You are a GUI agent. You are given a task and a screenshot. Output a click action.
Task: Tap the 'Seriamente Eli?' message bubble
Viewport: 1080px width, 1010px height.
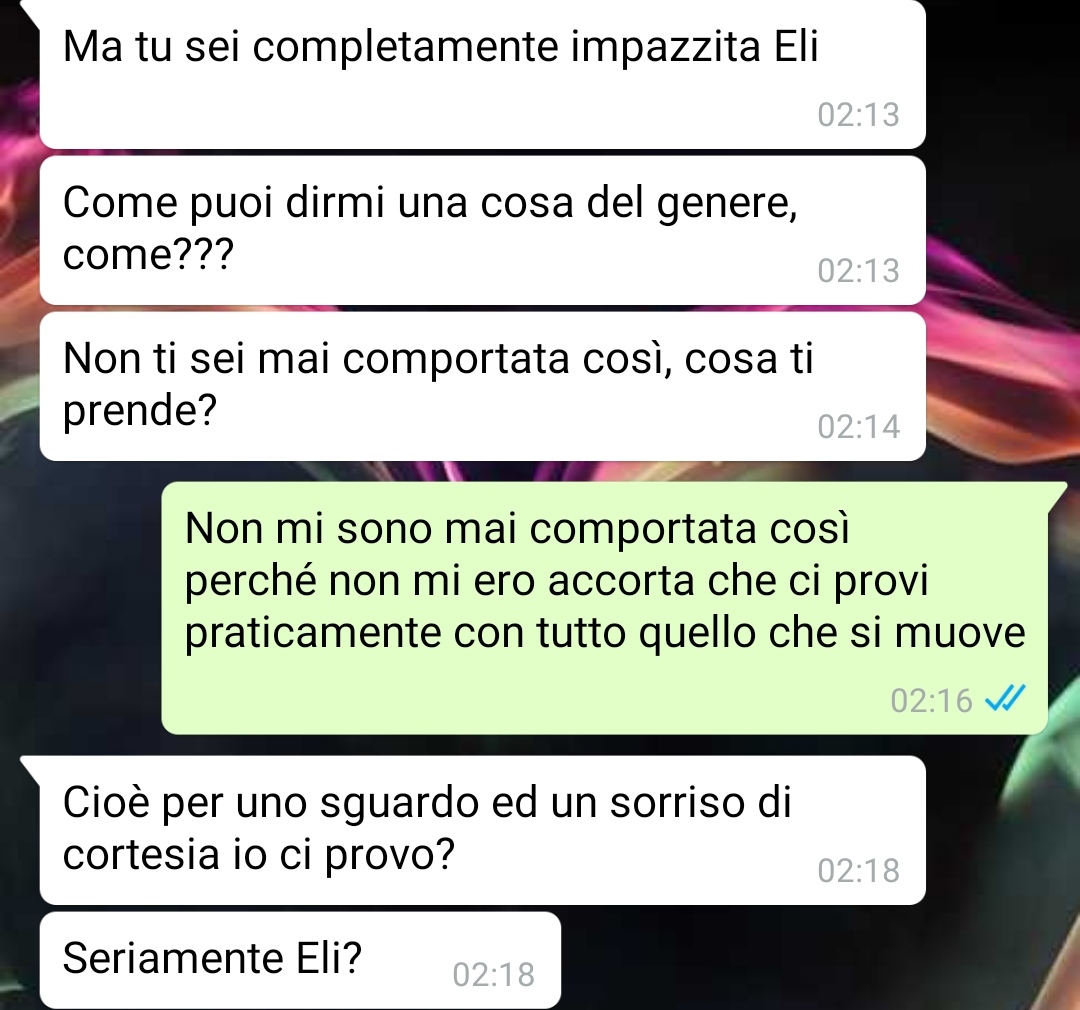coord(300,960)
